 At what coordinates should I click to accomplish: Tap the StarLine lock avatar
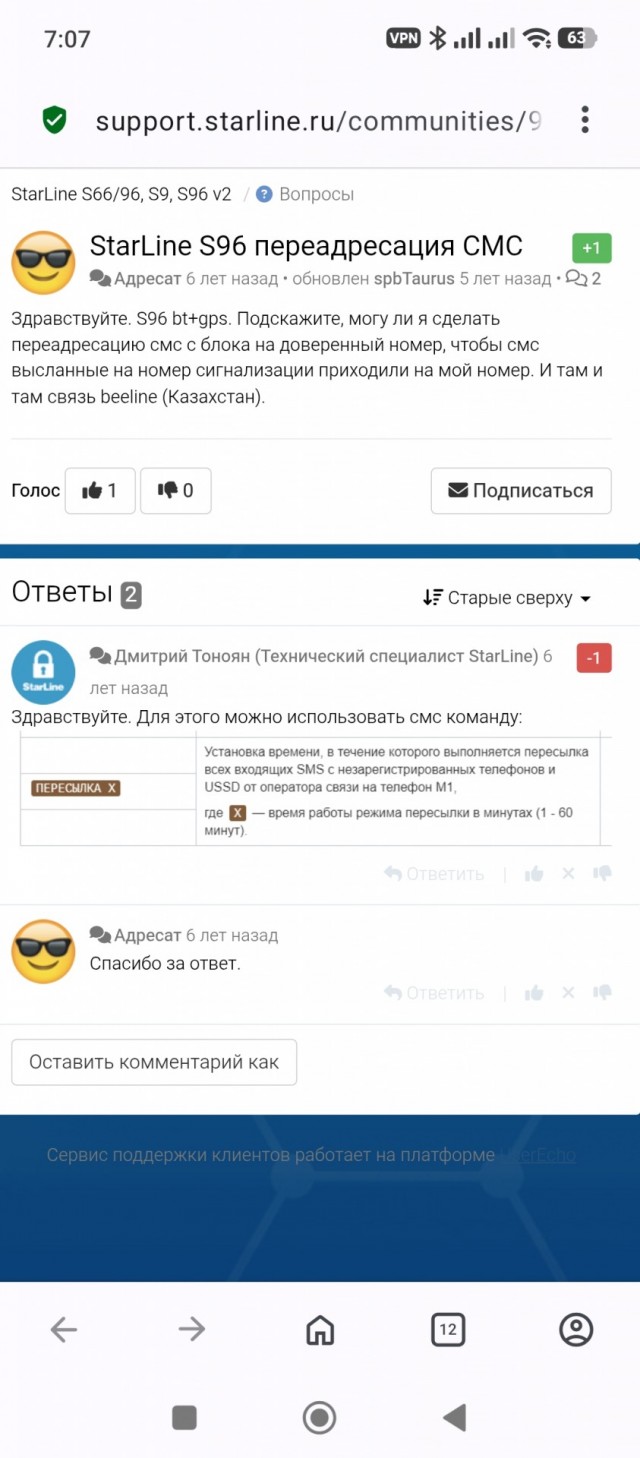(43, 672)
